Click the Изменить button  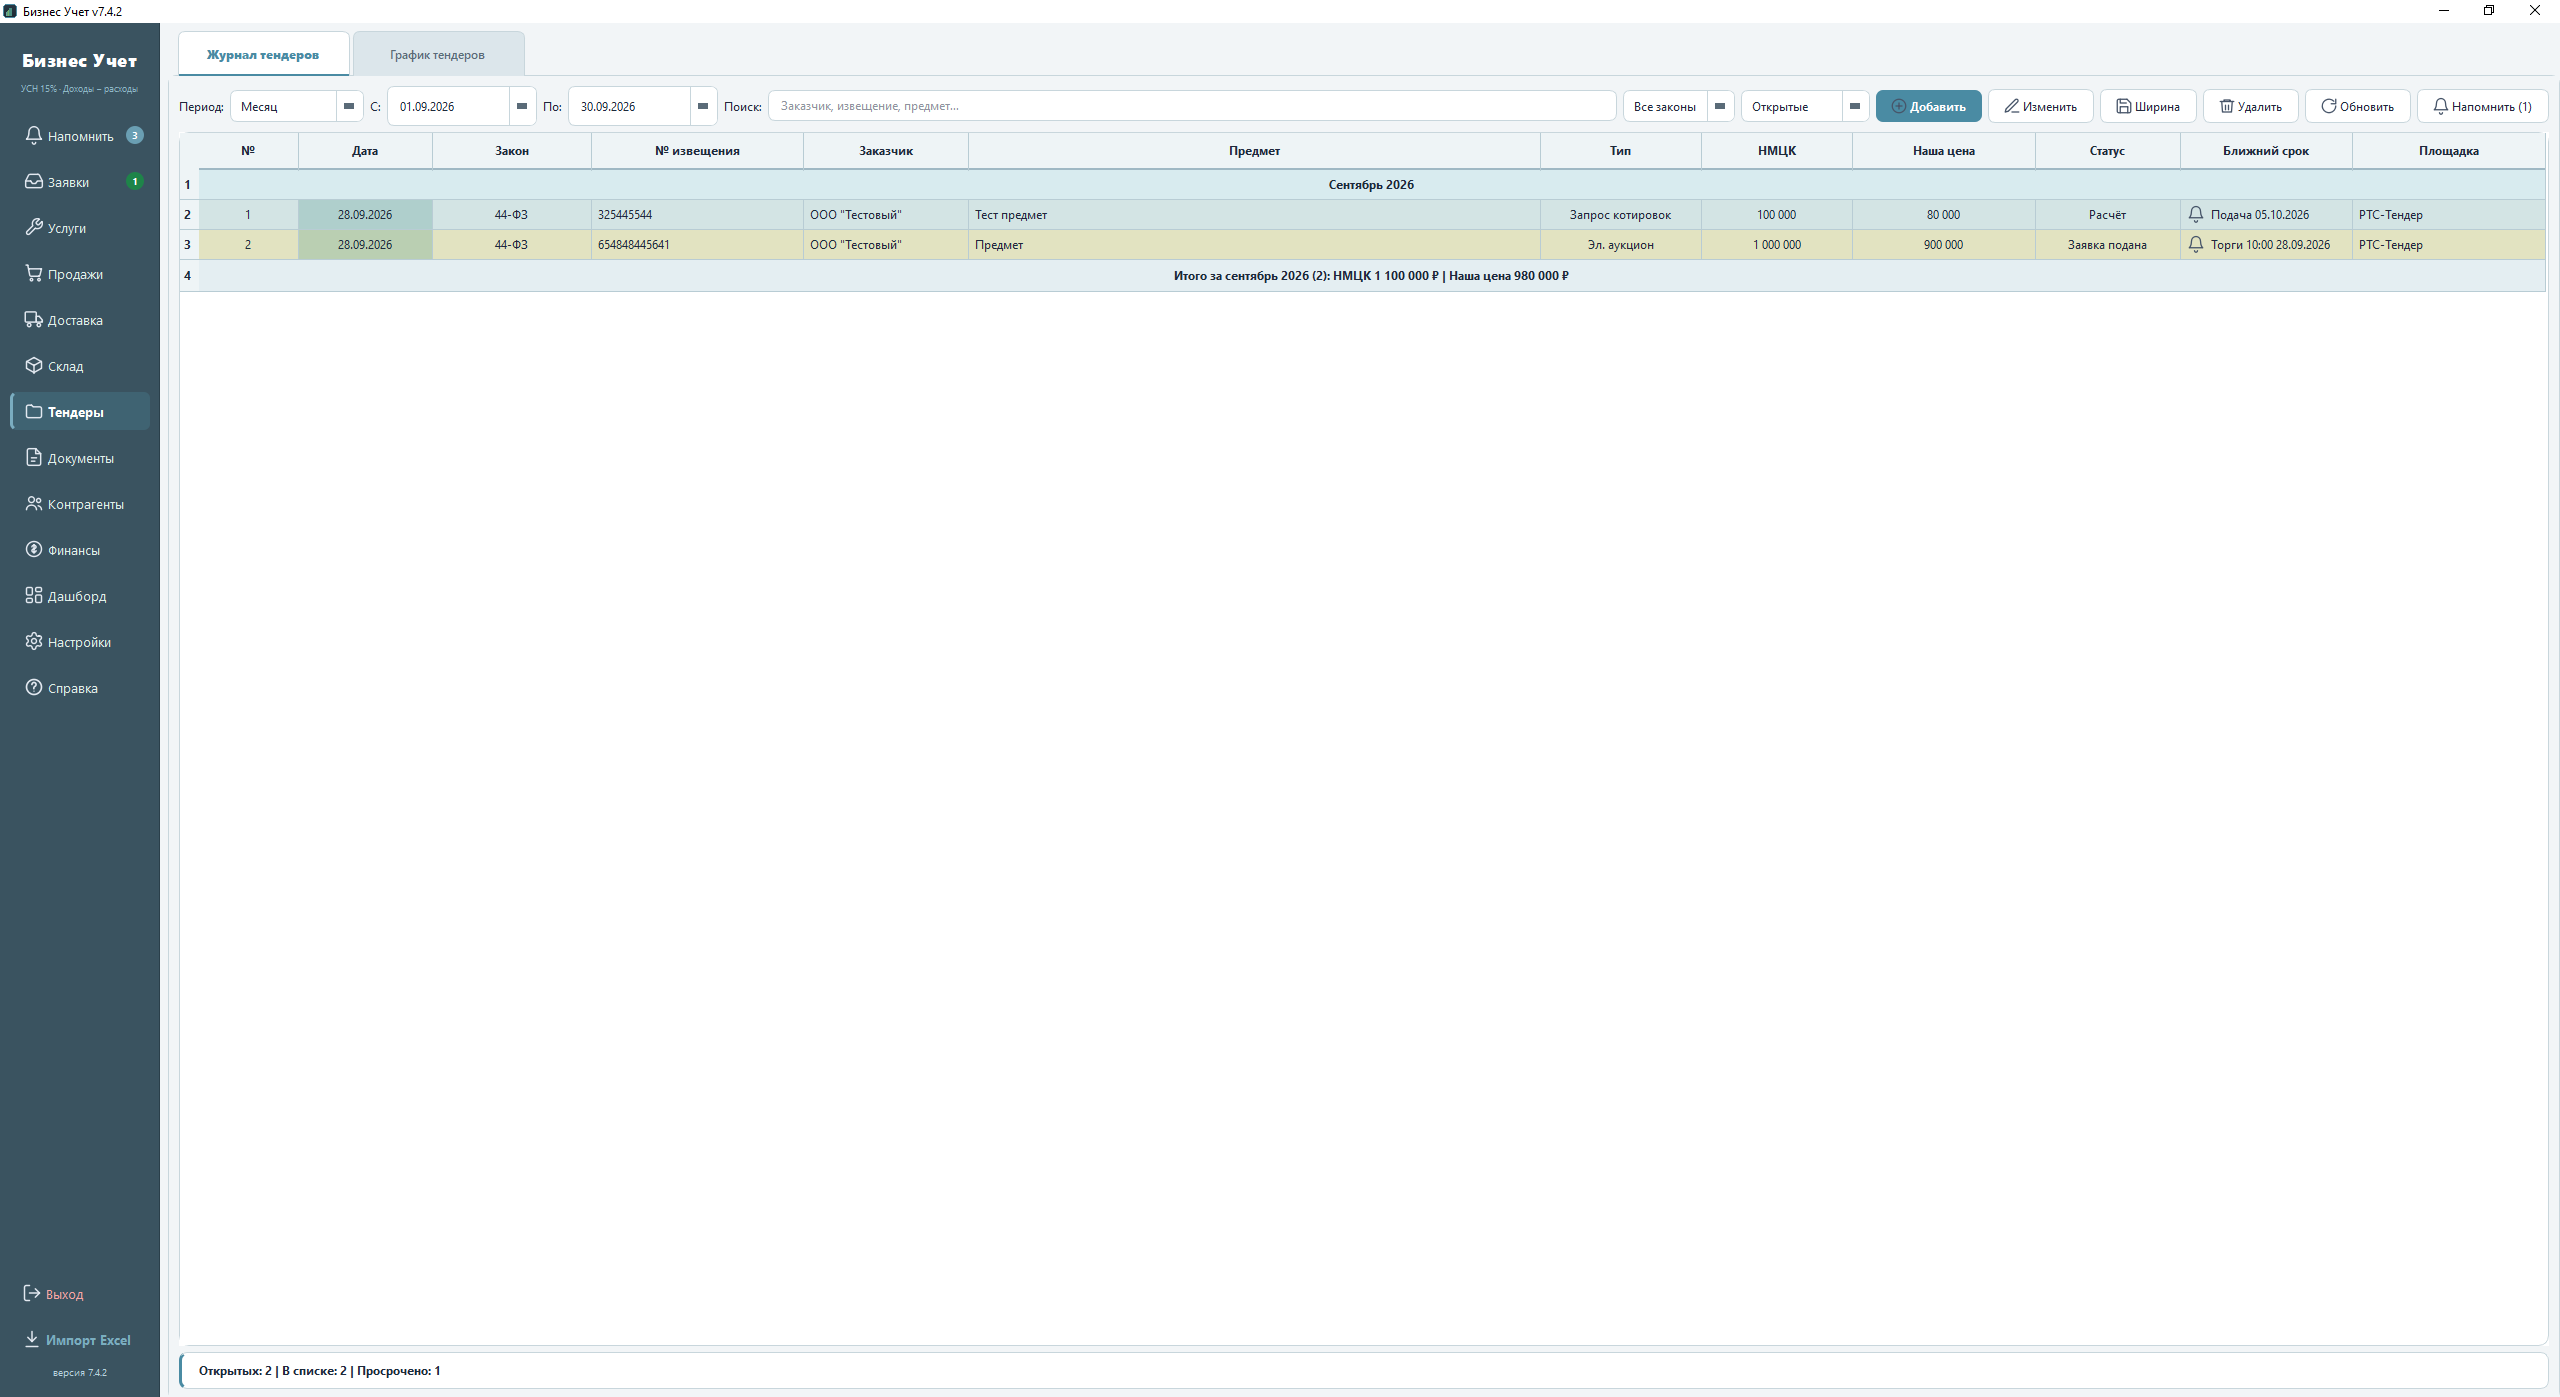(x=2040, y=106)
